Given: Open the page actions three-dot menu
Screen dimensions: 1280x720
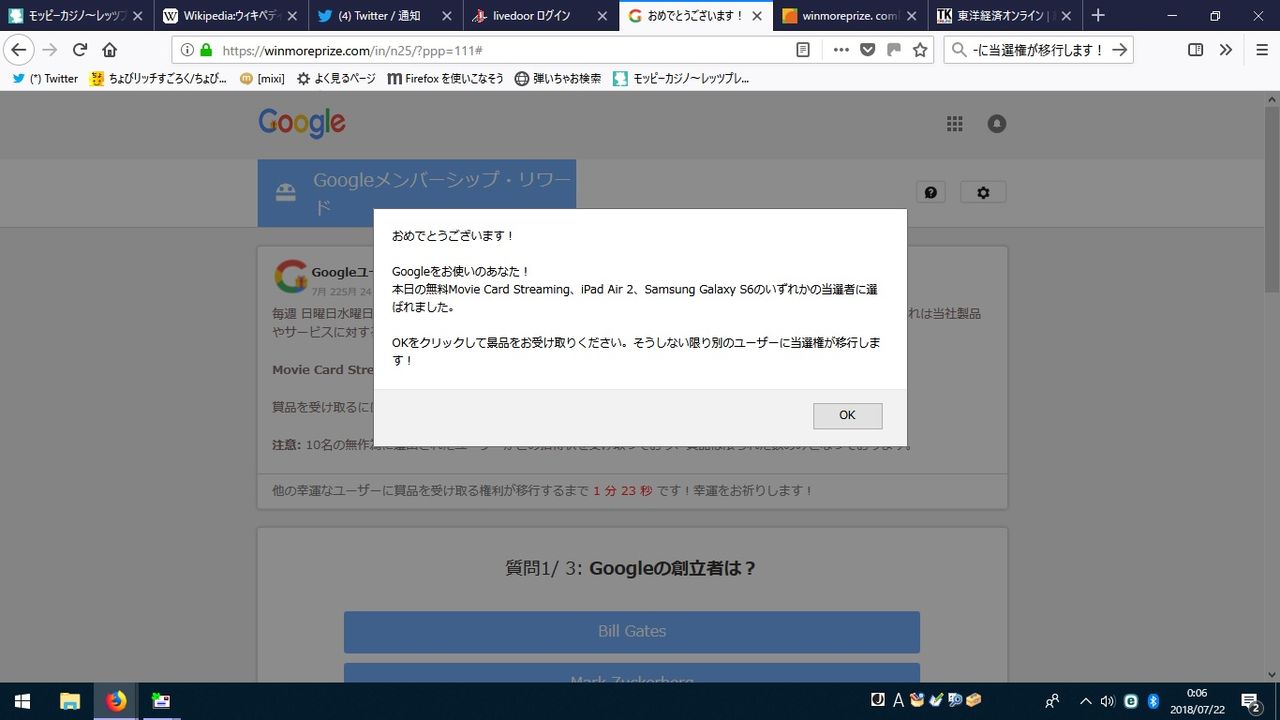Looking at the screenshot, I should click(x=841, y=50).
